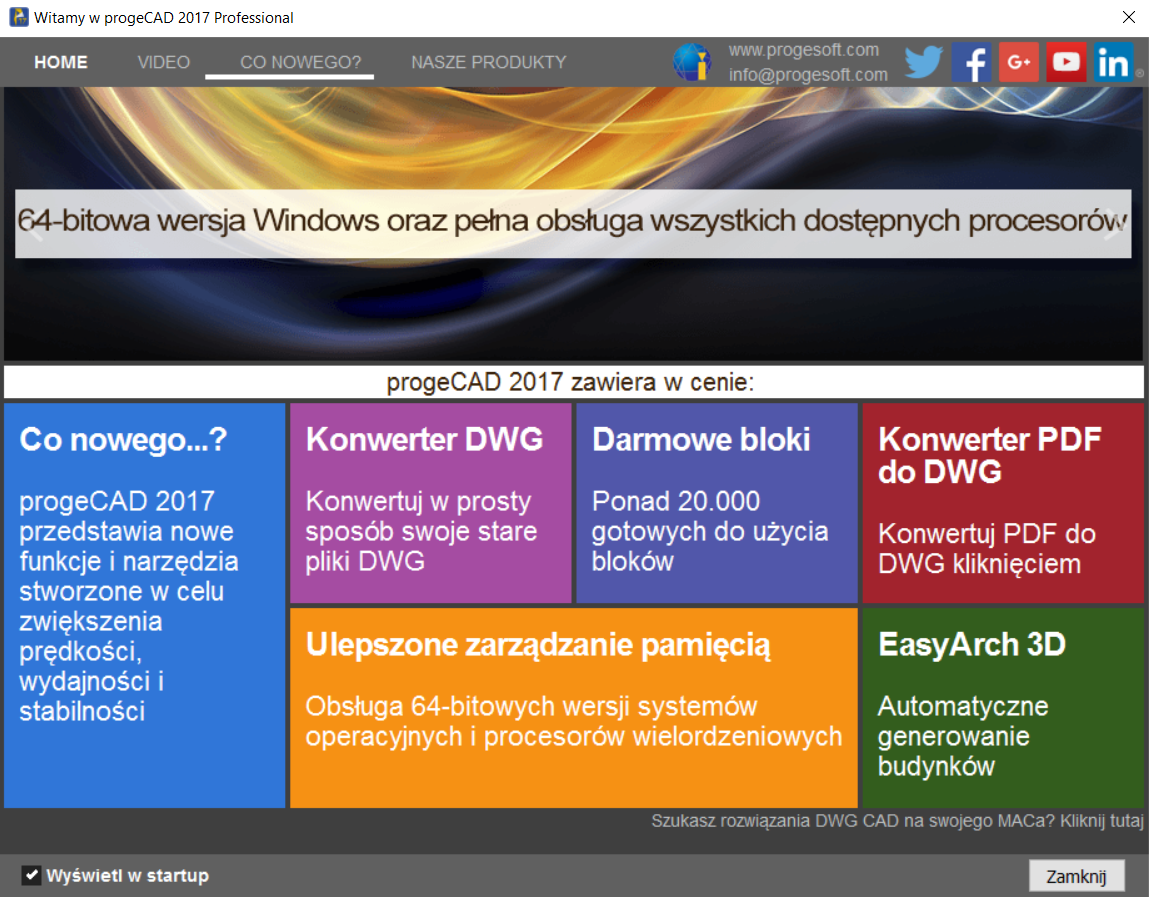Screen dimensions: 1149x897
Task: Click the Google Plus icon
Action: pyautogui.click(x=1018, y=62)
